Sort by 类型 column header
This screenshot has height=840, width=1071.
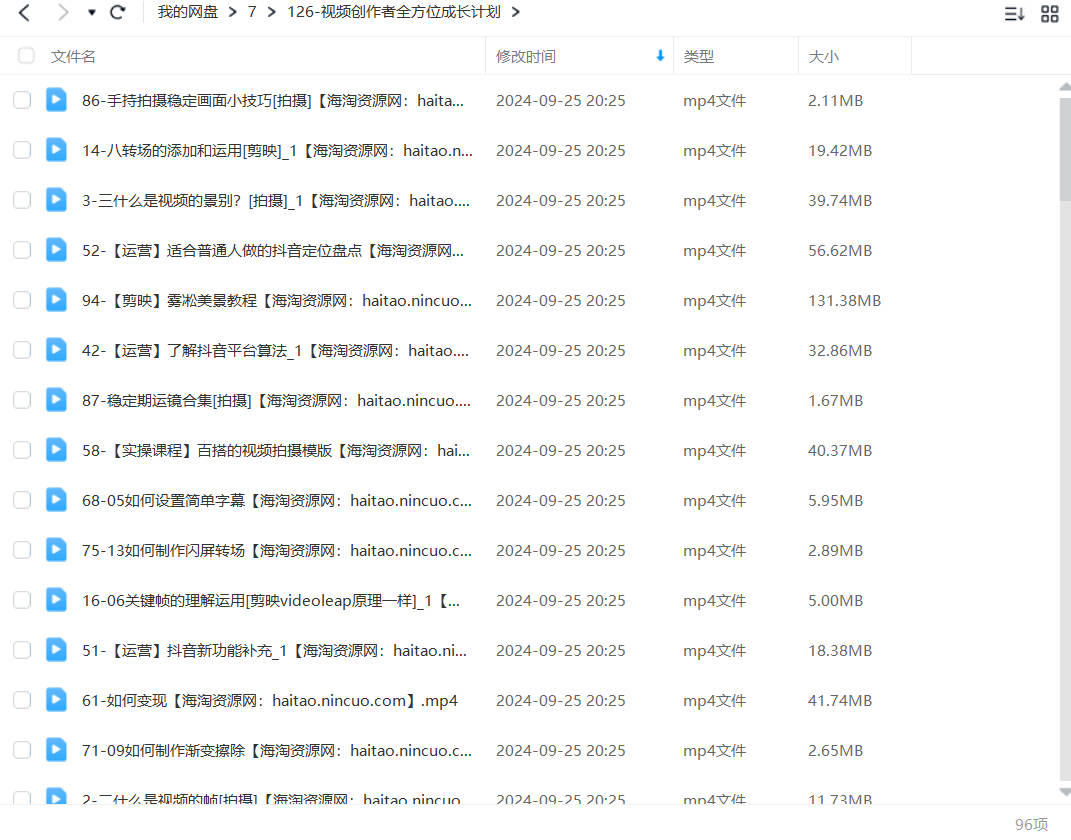click(699, 57)
